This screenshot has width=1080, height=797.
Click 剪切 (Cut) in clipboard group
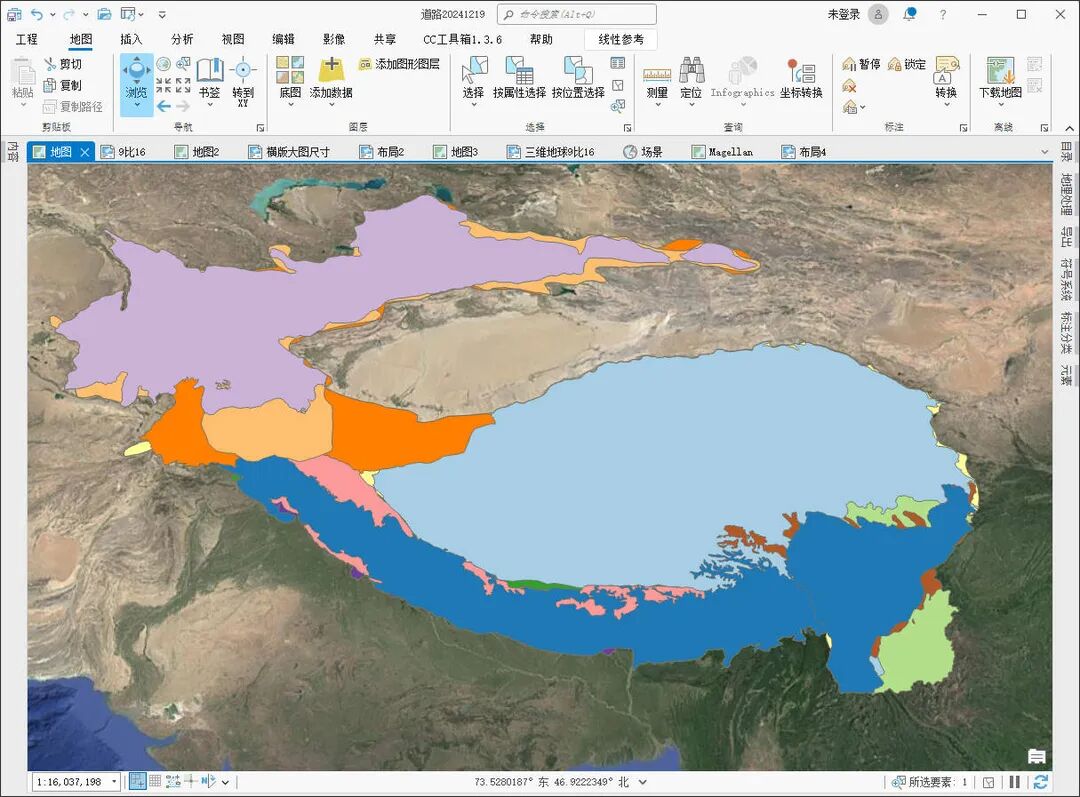point(63,64)
